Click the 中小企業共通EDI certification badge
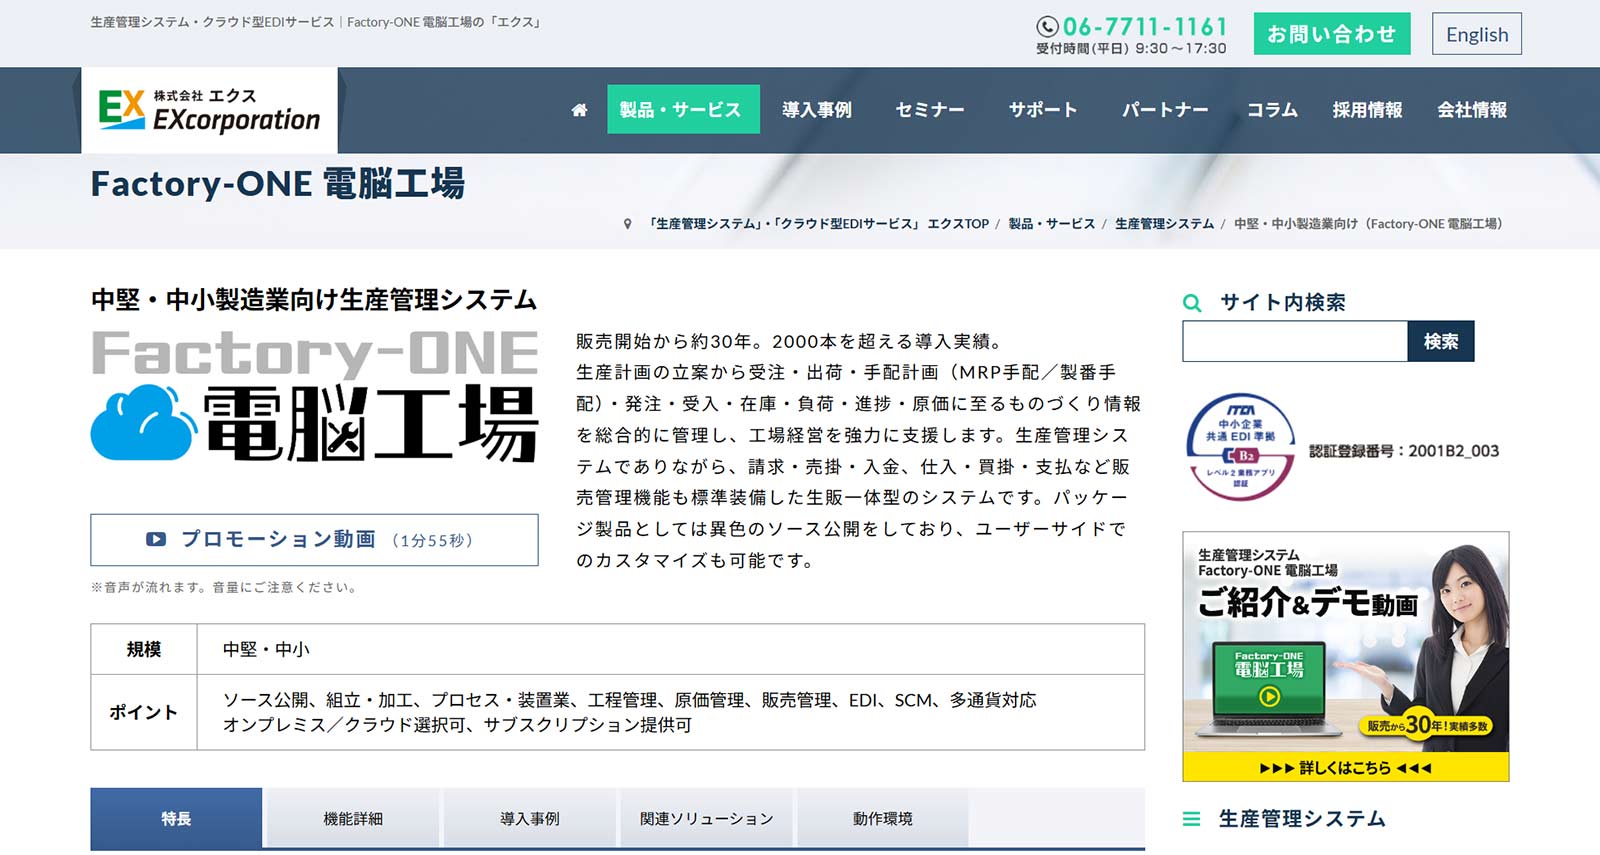The image size is (1600, 855). [x=1240, y=446]
